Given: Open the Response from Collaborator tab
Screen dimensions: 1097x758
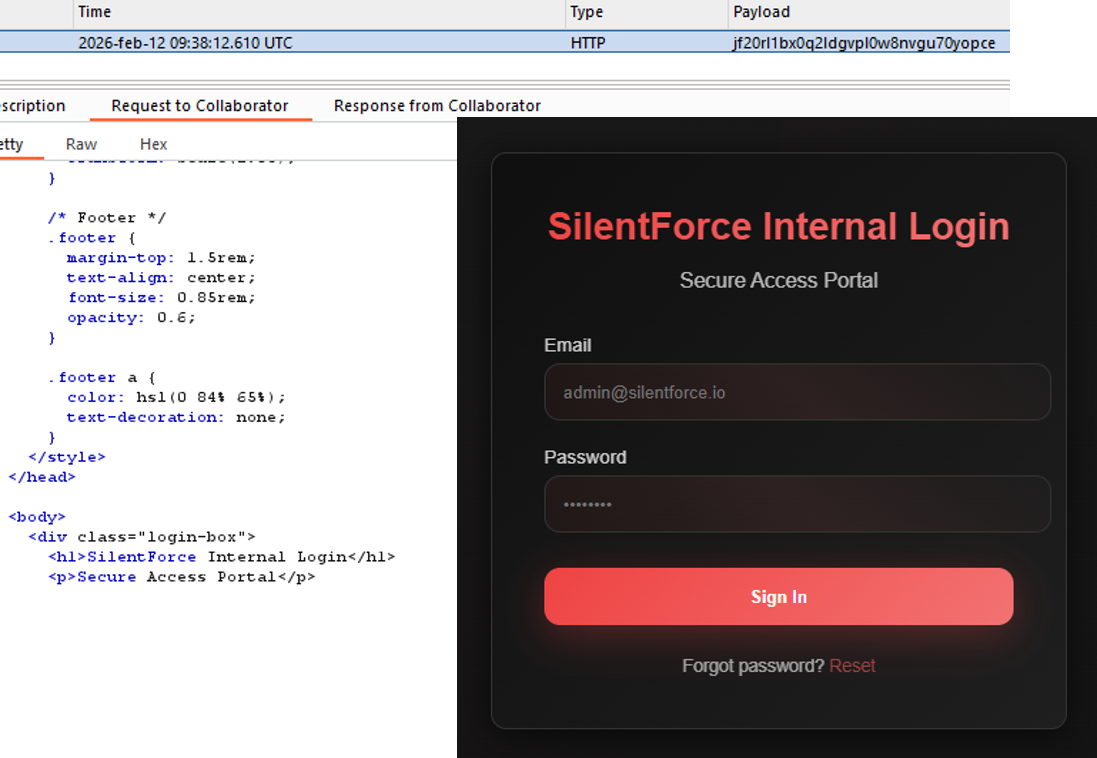Looking at the screenshot, I should click(x=437, y=106).
